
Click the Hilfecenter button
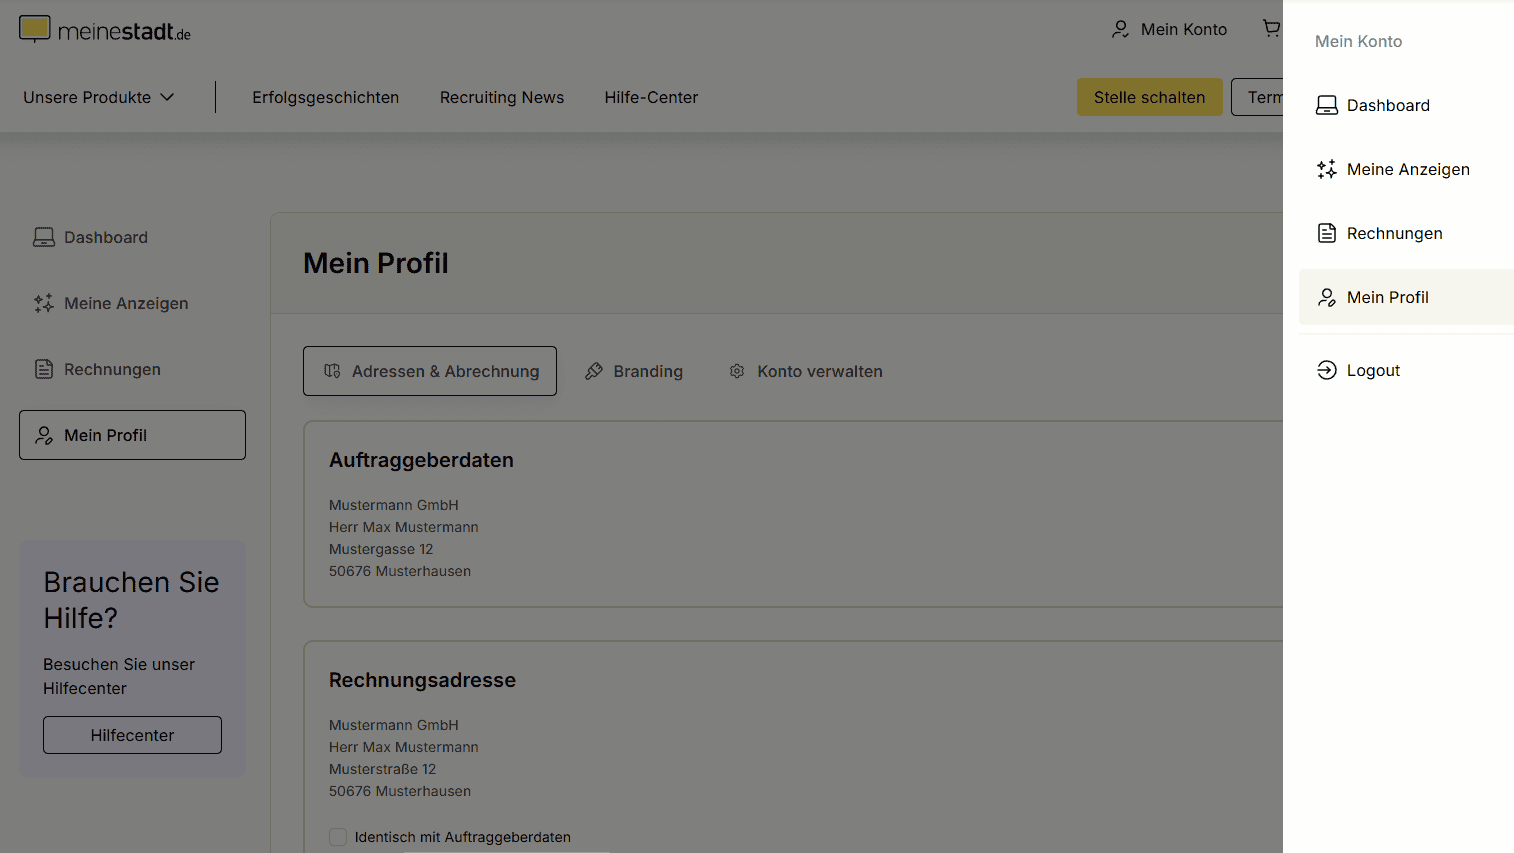click(132, 735)
